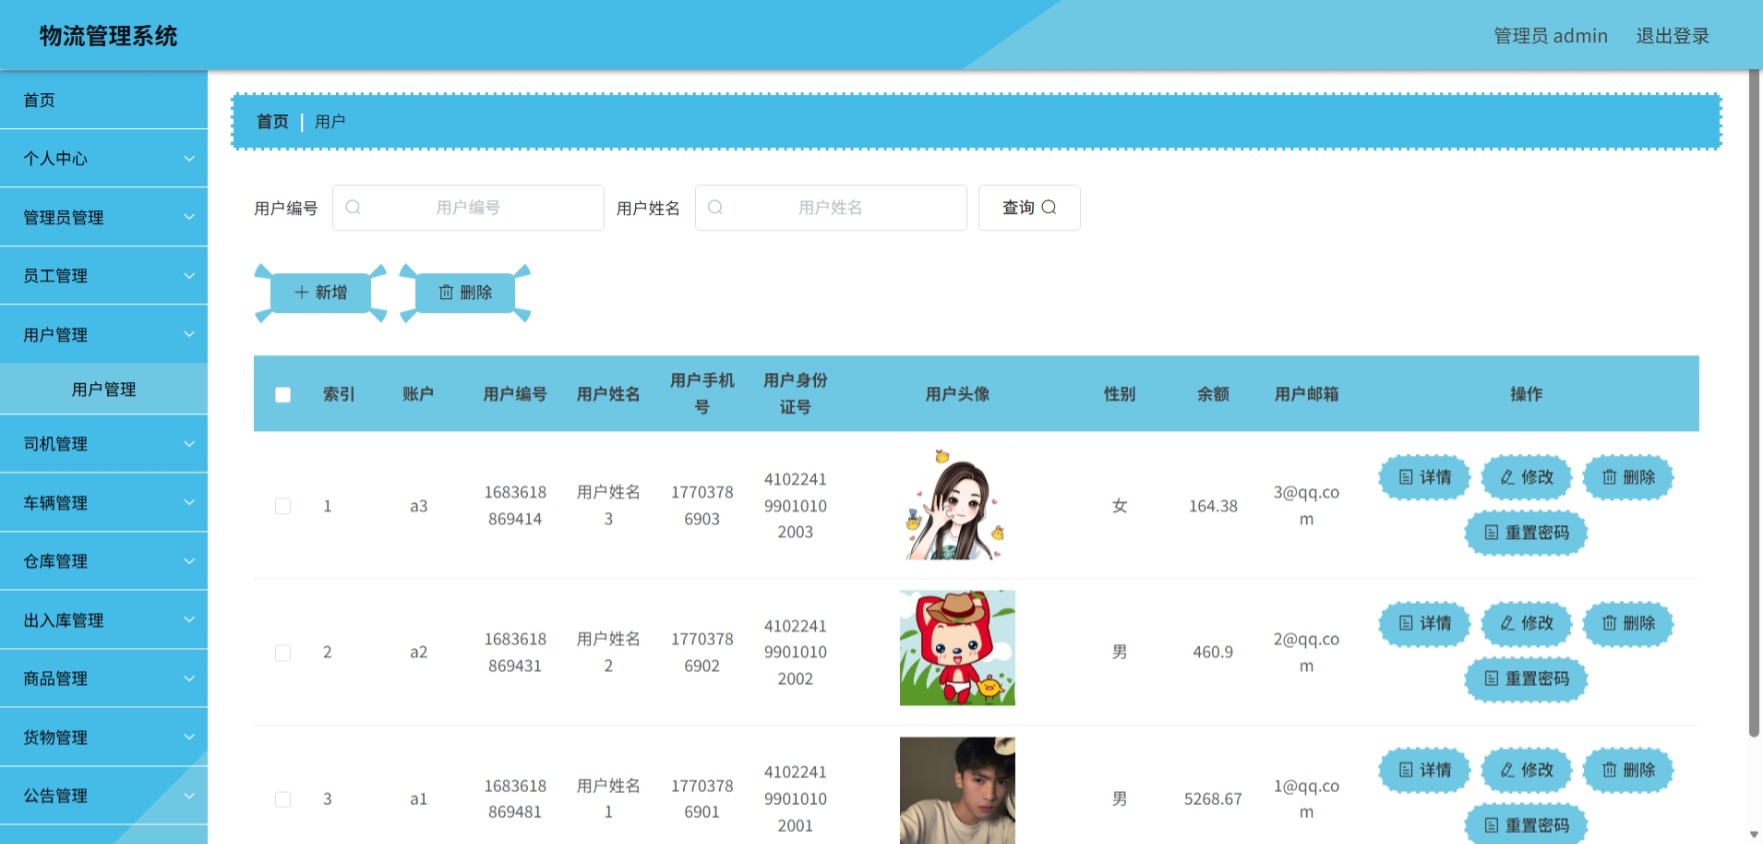Expand 个人中心 chevron in sidebar
This screenshot has width=1763, height=844.
click(189, 158)
